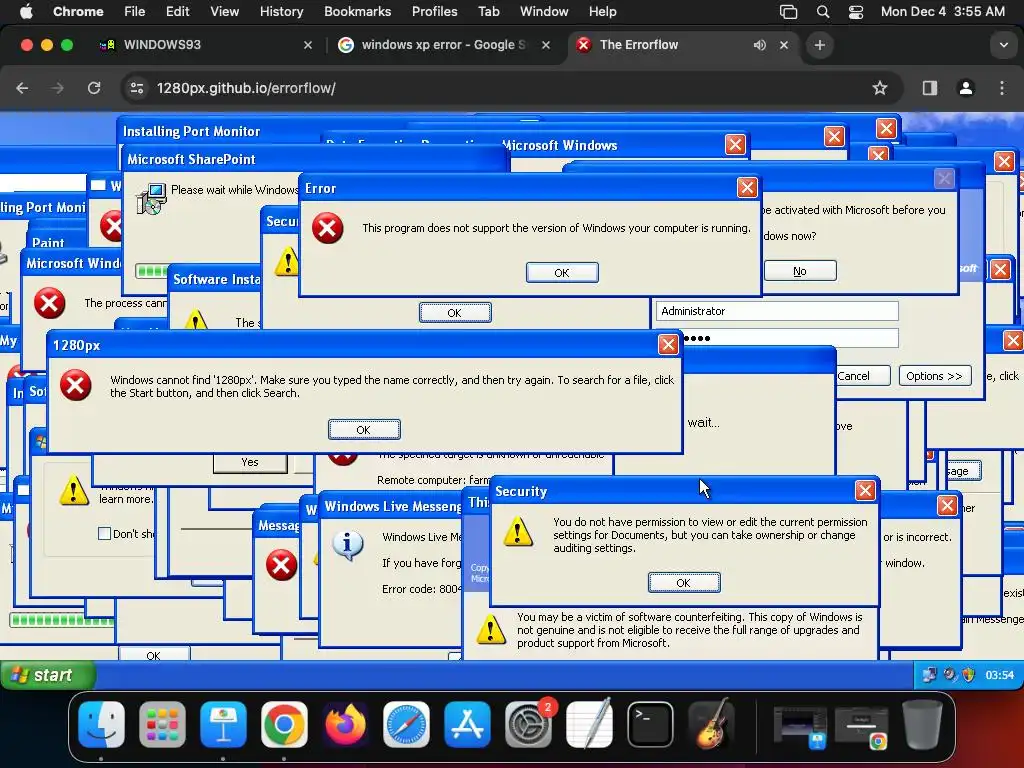Open App Store from the Dock
Viewport: 1024px width, 768px height.
coord(468,724)
